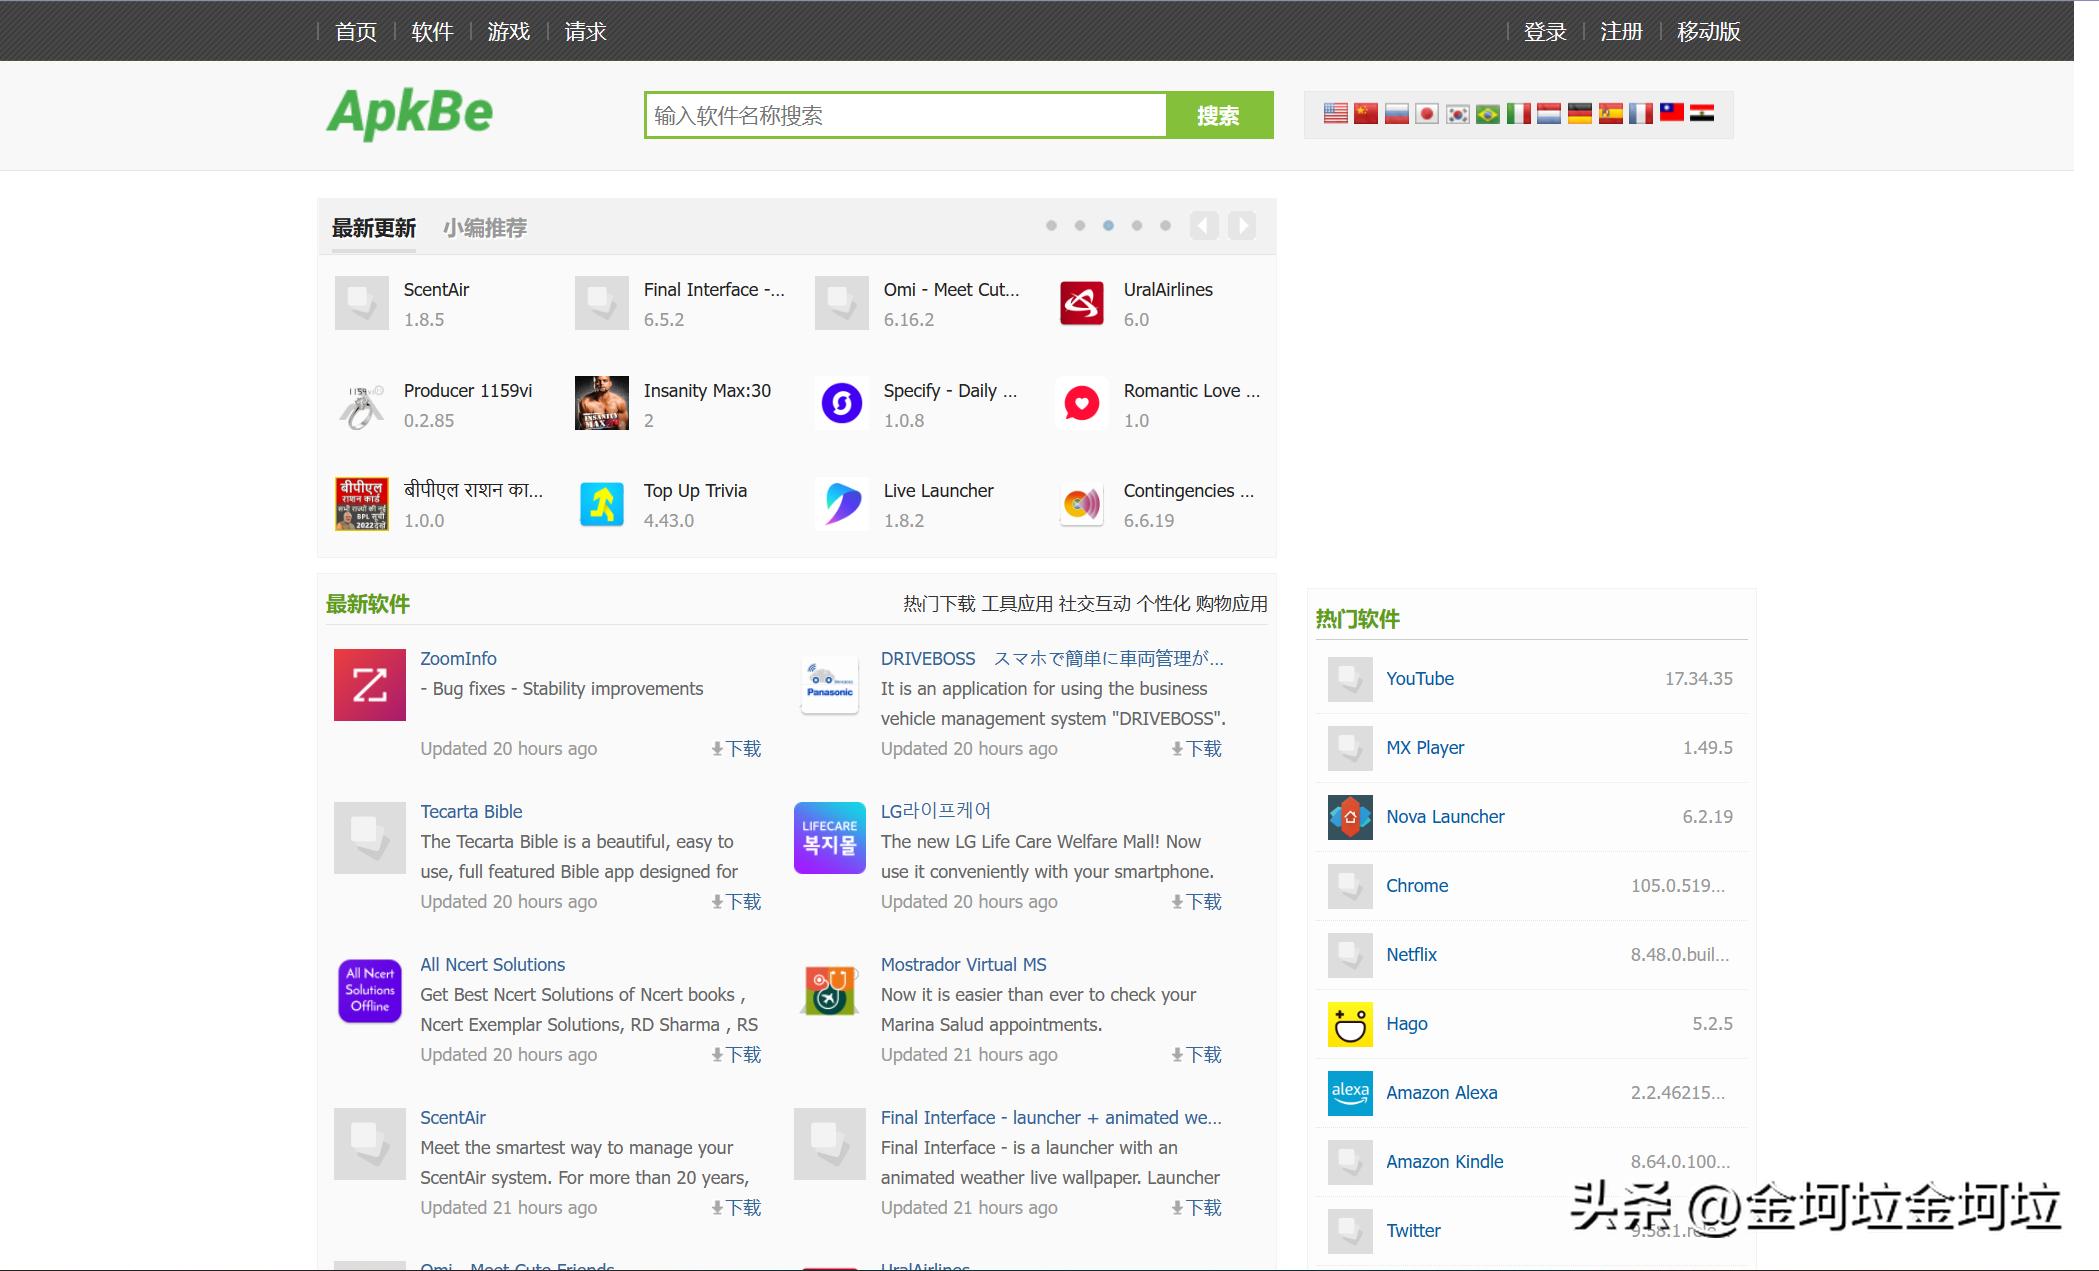2099x1271 pixels.
Task: Choose the German flag language option
Action: pos(1579,114)
